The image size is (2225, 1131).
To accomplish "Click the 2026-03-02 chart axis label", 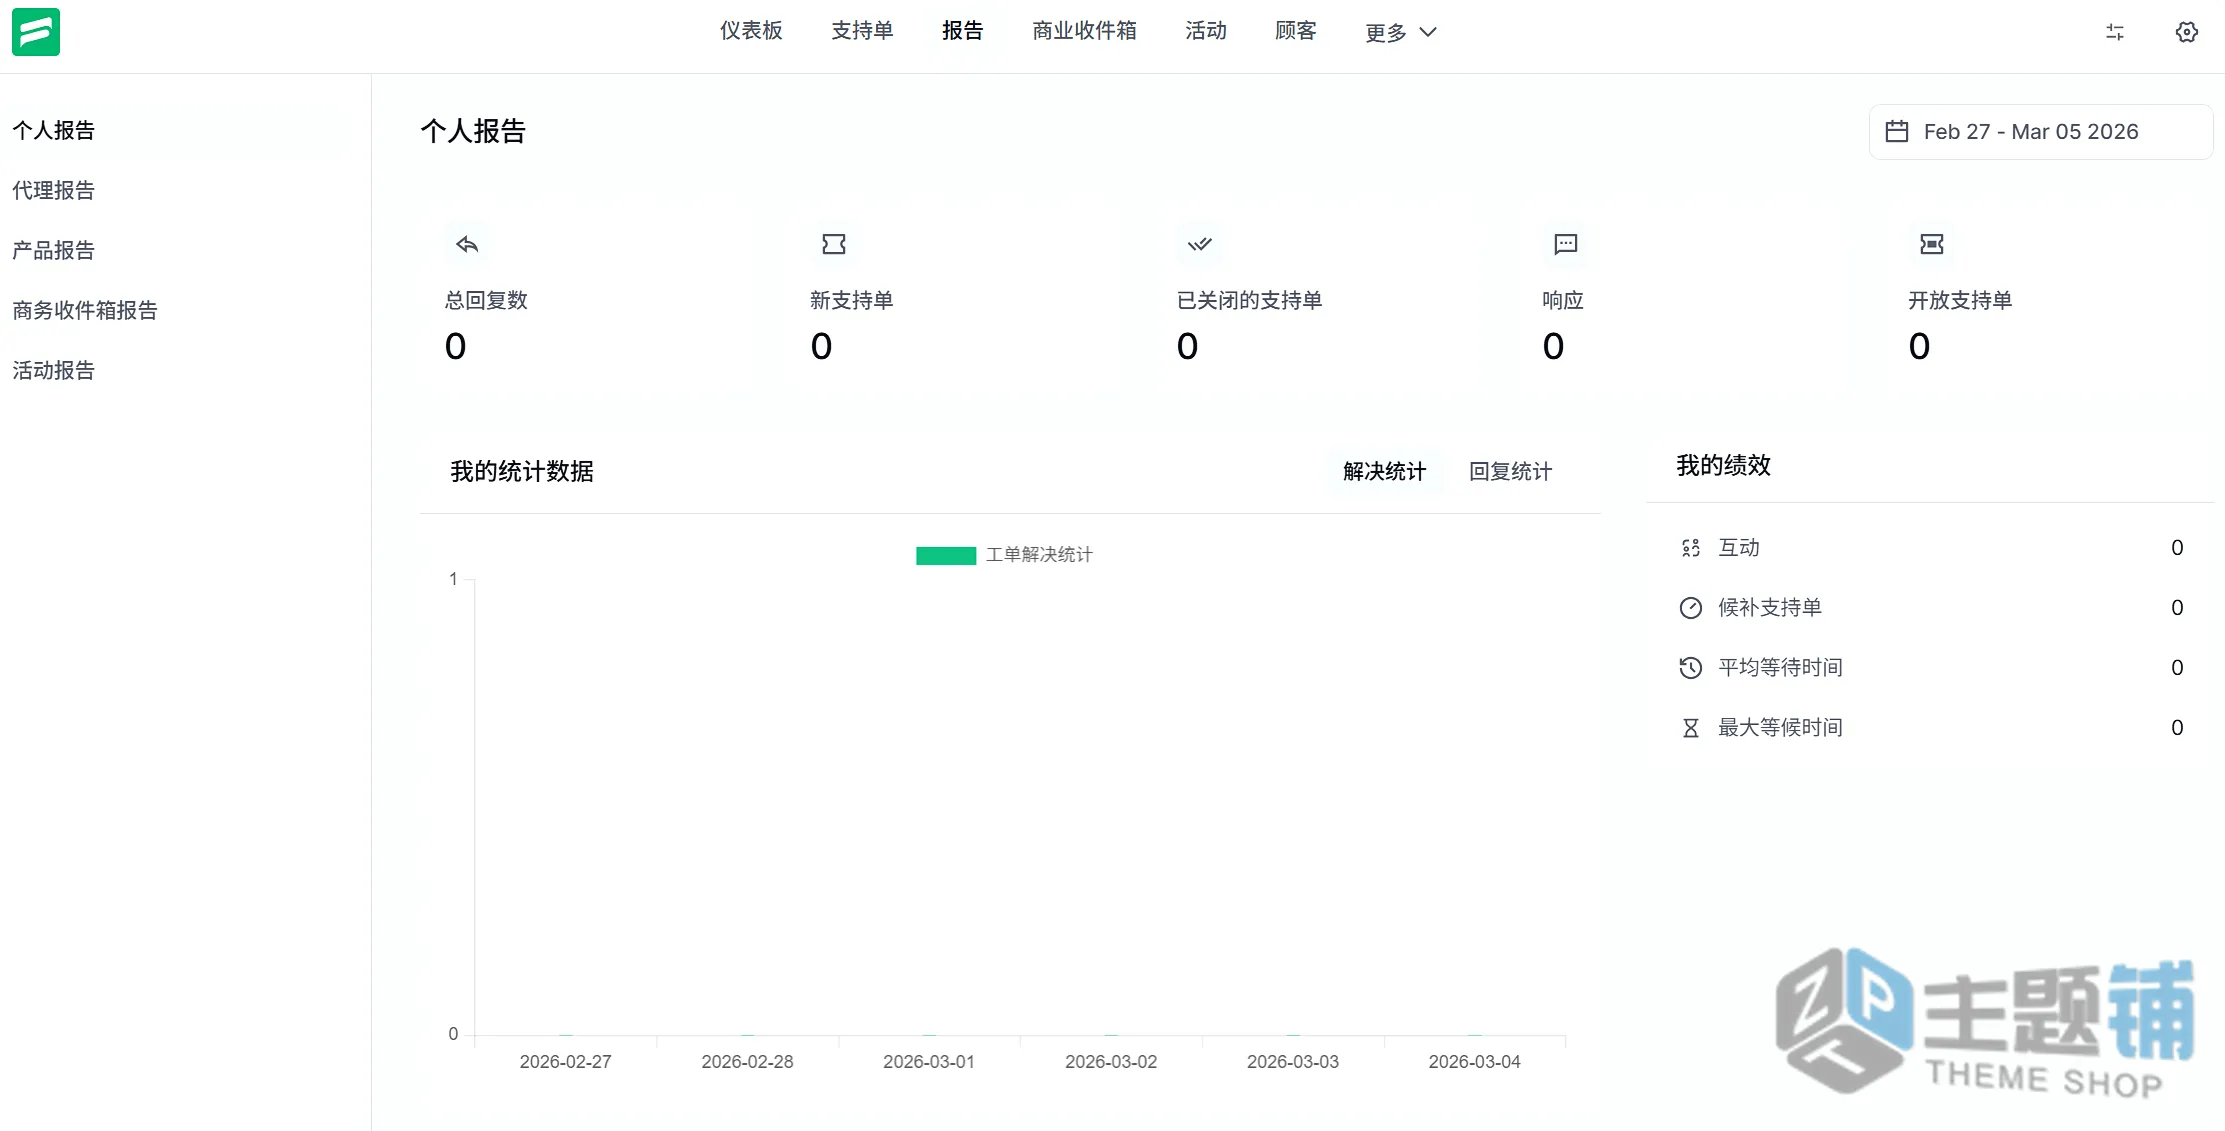I will point(1111,1062).
